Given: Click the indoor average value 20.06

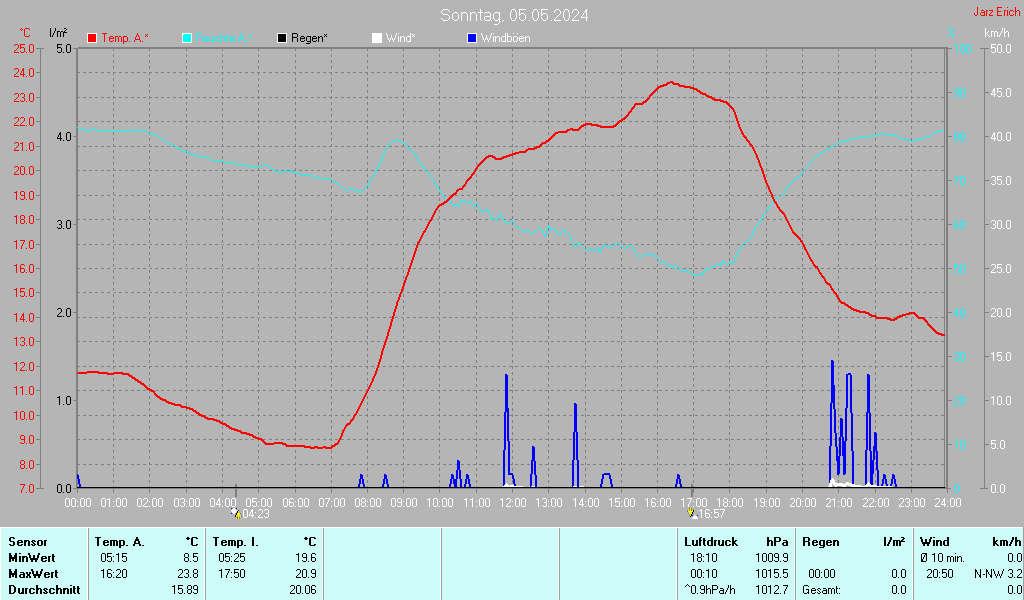Looking at the screenshot, I should [x=303, y=590].
